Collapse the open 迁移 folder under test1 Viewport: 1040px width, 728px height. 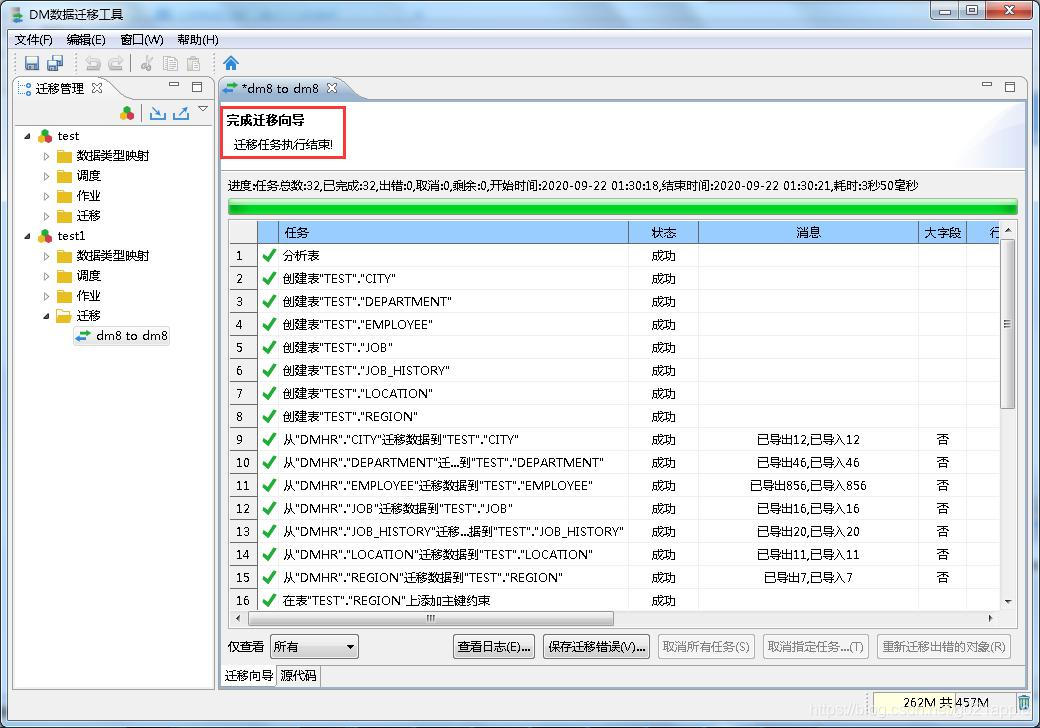click(46, 316)
